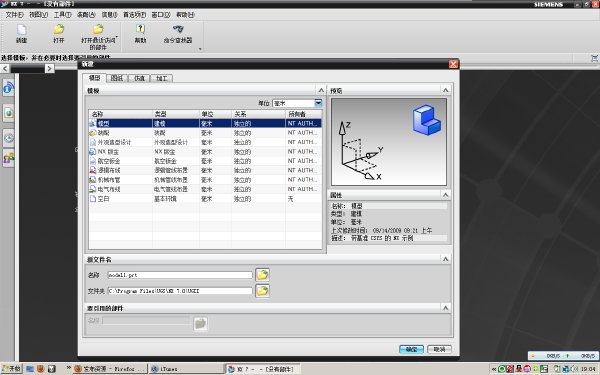
Task: Switch to the 加工 (Manufacturing) tab
Action: (161, 78)
